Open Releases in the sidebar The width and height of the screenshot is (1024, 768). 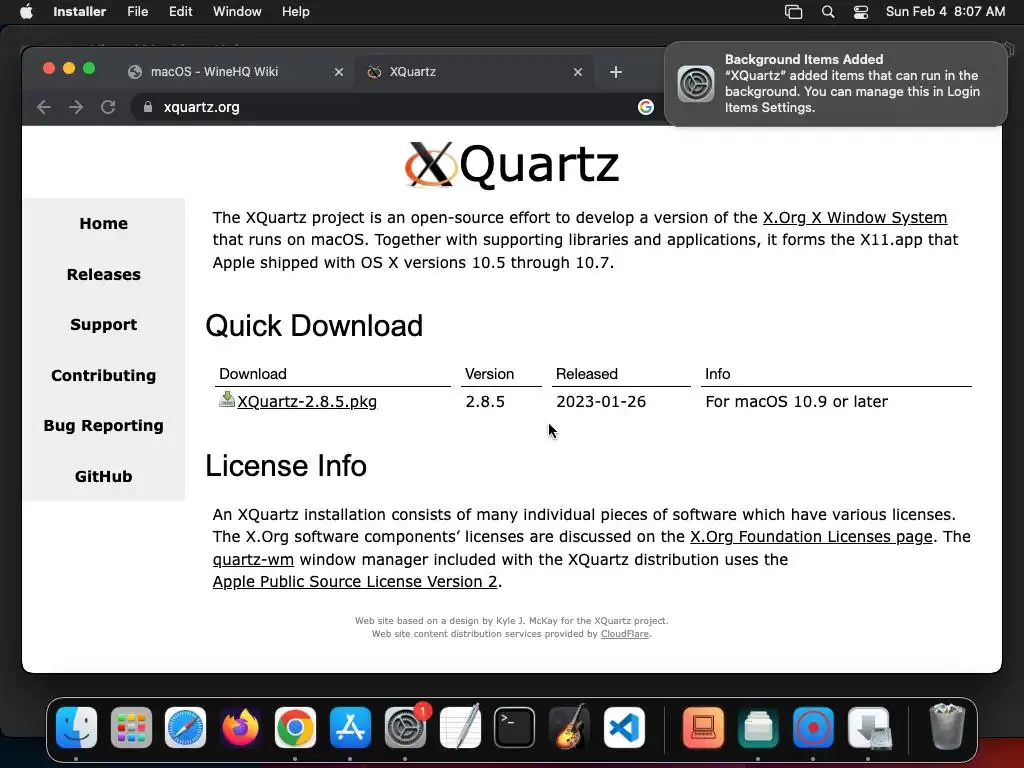click(x=103, y=274)
